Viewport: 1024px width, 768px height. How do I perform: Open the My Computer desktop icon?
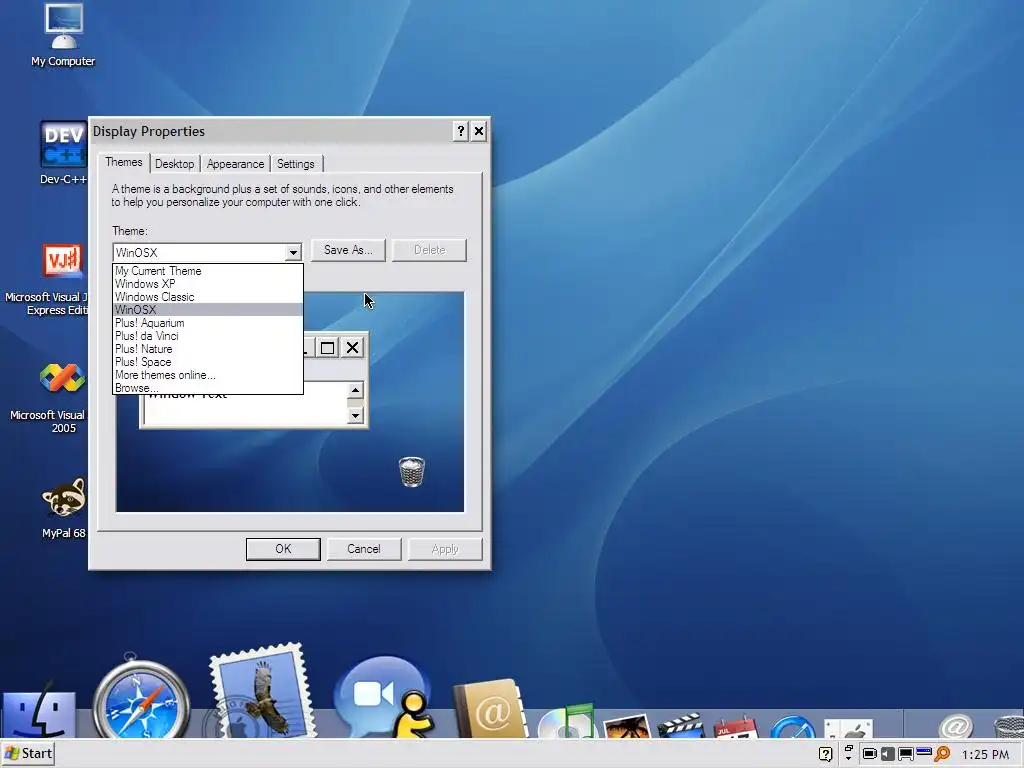63,35
